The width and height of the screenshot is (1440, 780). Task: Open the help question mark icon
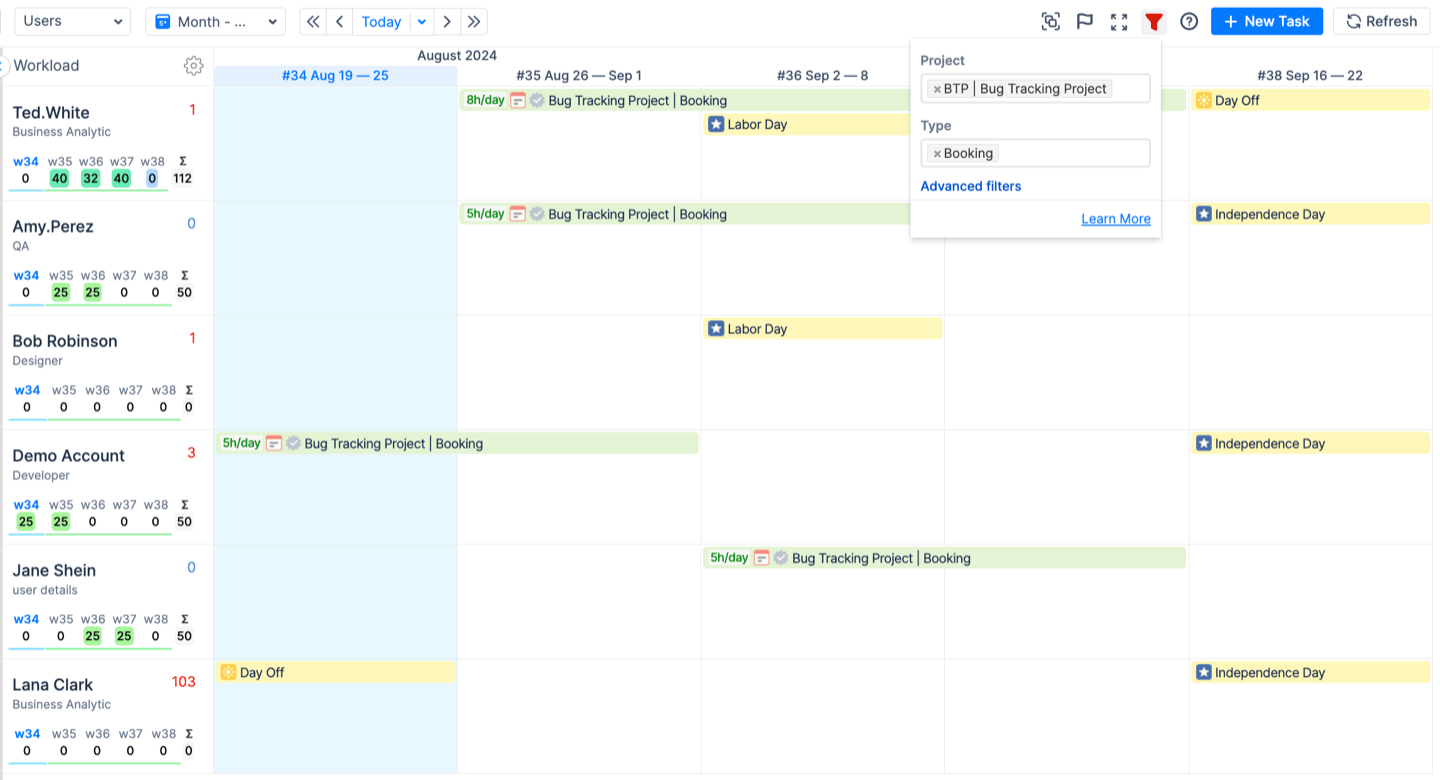(x=1189, y=22)
